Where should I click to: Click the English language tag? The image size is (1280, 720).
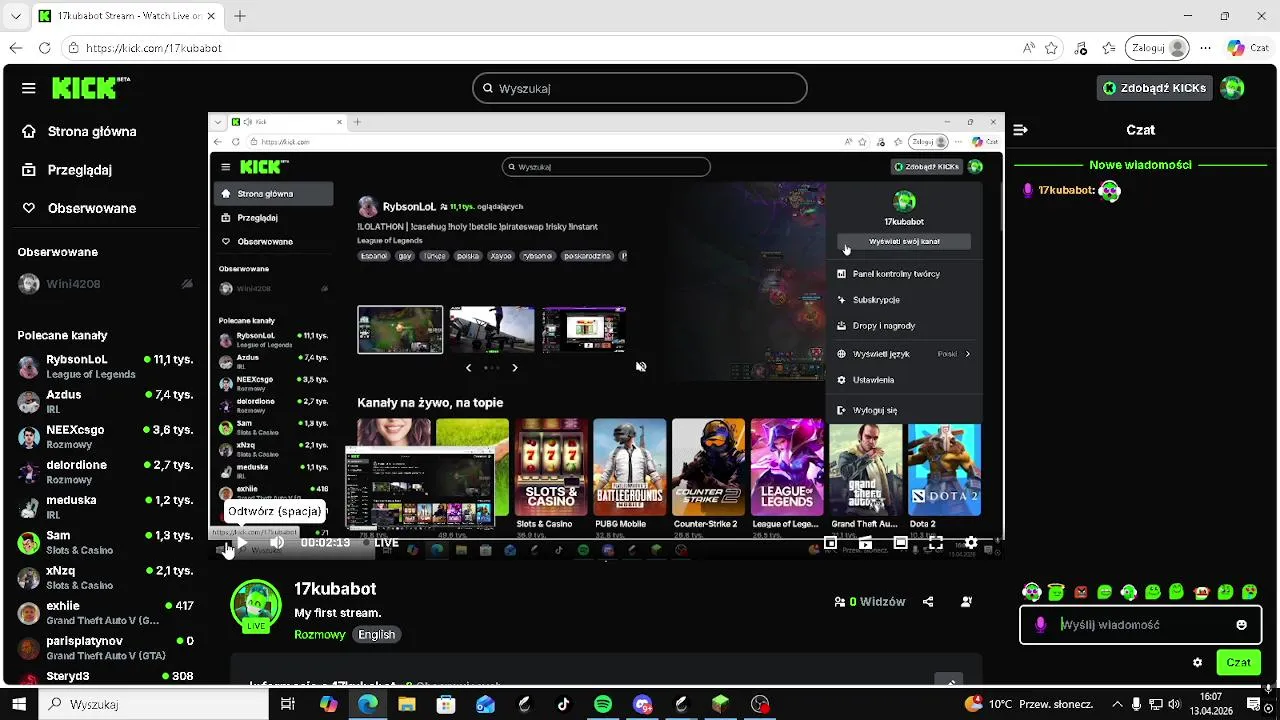(377, 634)
